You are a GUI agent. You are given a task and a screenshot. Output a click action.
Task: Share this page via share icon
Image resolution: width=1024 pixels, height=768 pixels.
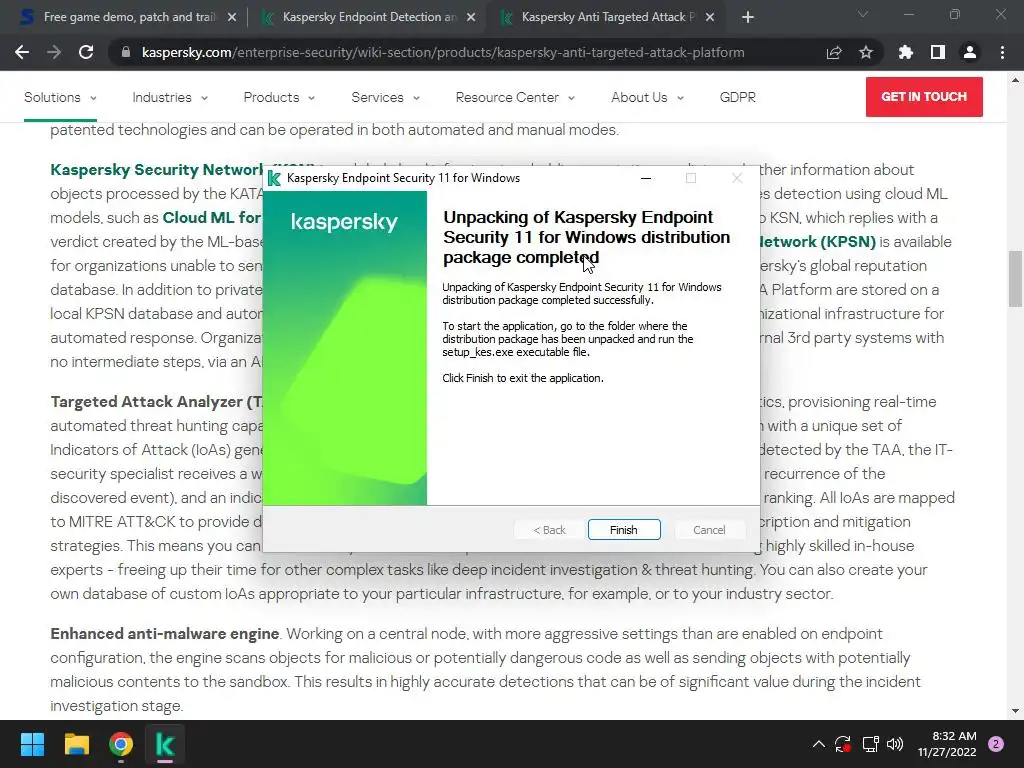[834, 52]
